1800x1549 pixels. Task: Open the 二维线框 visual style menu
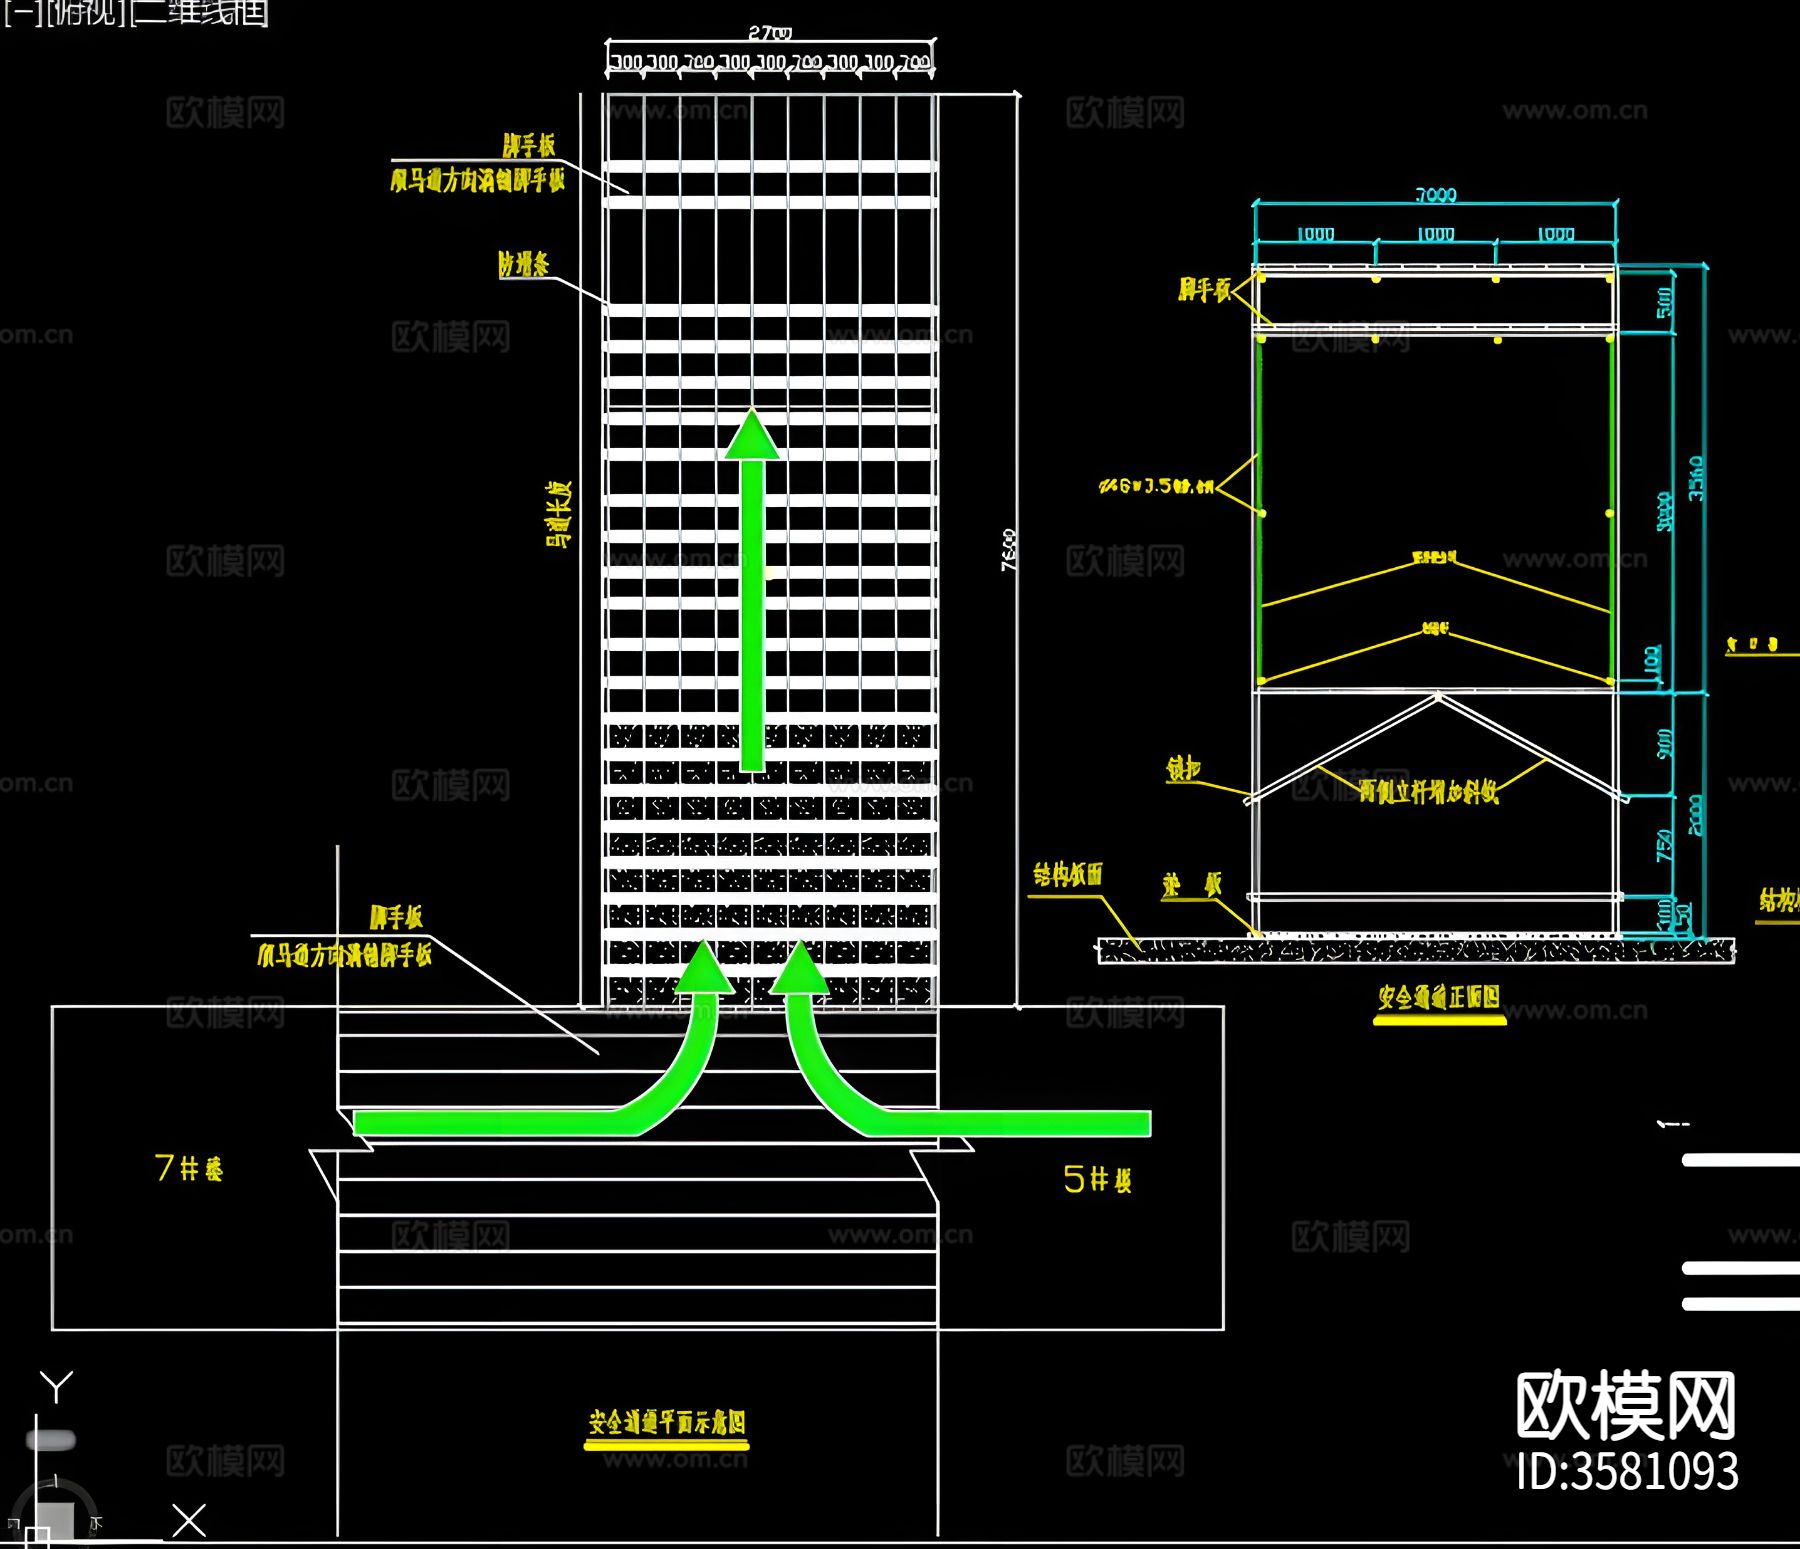(x=201, y=13)
